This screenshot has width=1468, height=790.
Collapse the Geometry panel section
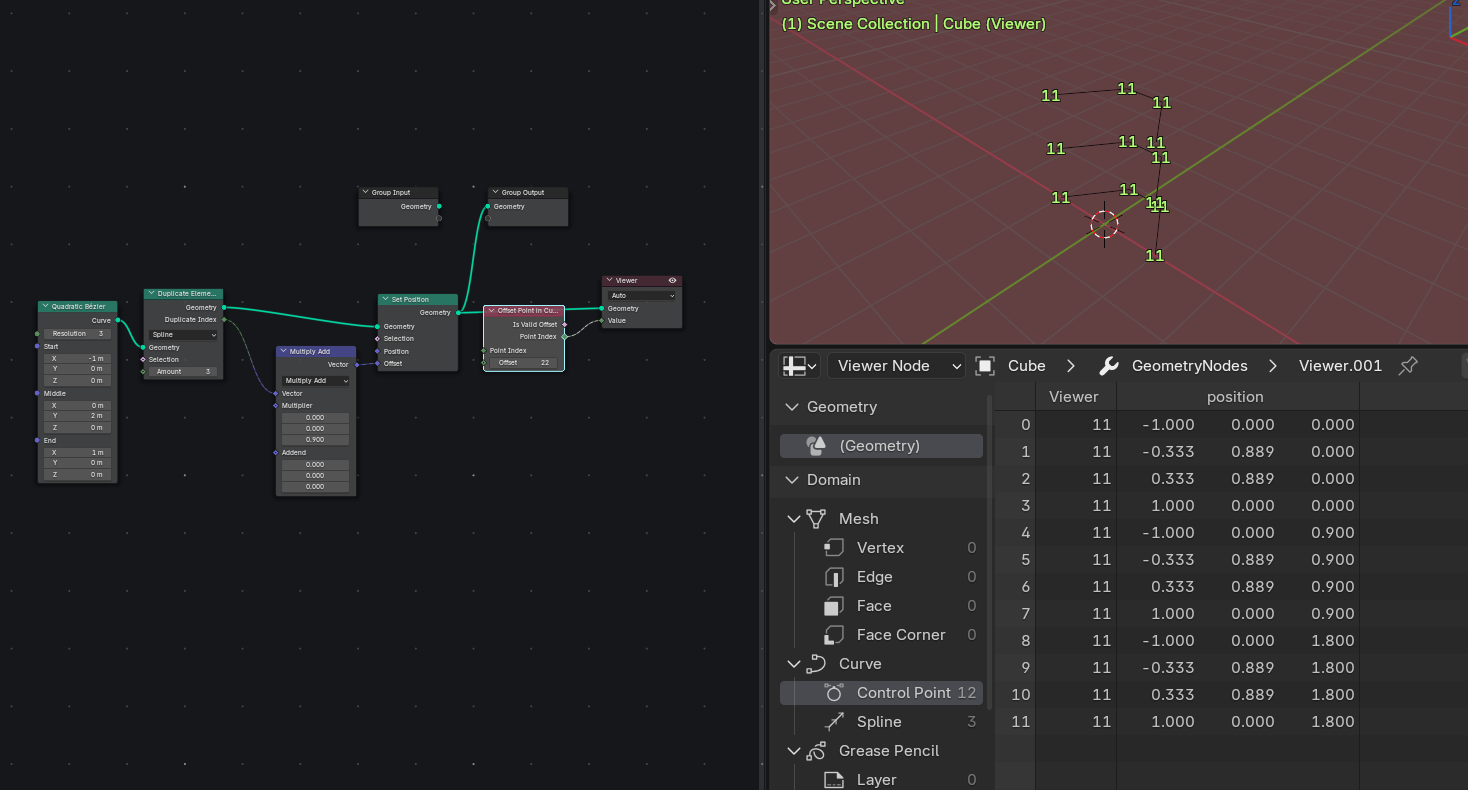(x=792, y=407)
